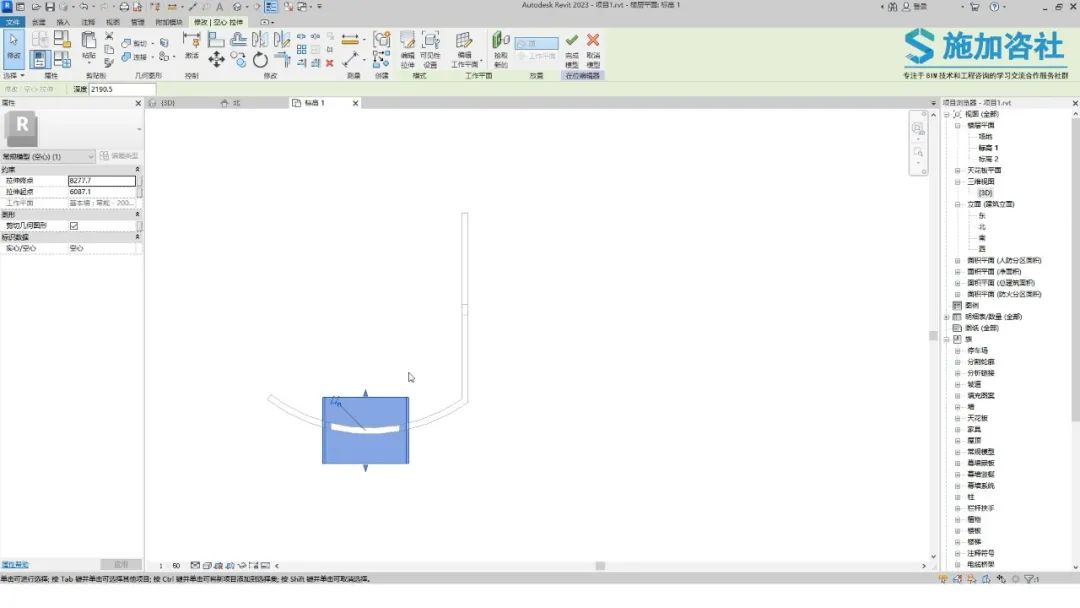Click the 应用 apply button

(x=121, y=565)
